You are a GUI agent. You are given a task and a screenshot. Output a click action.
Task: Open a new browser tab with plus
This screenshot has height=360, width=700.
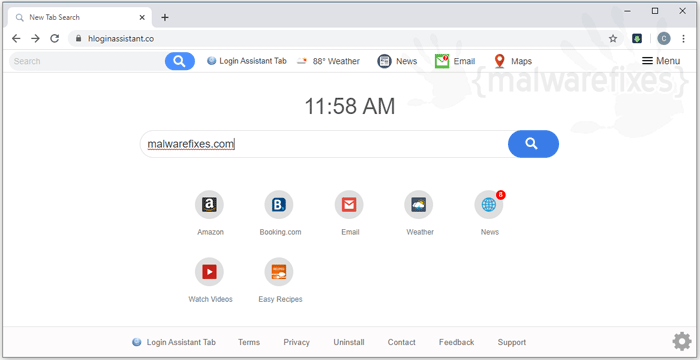[x=165, y=17]
